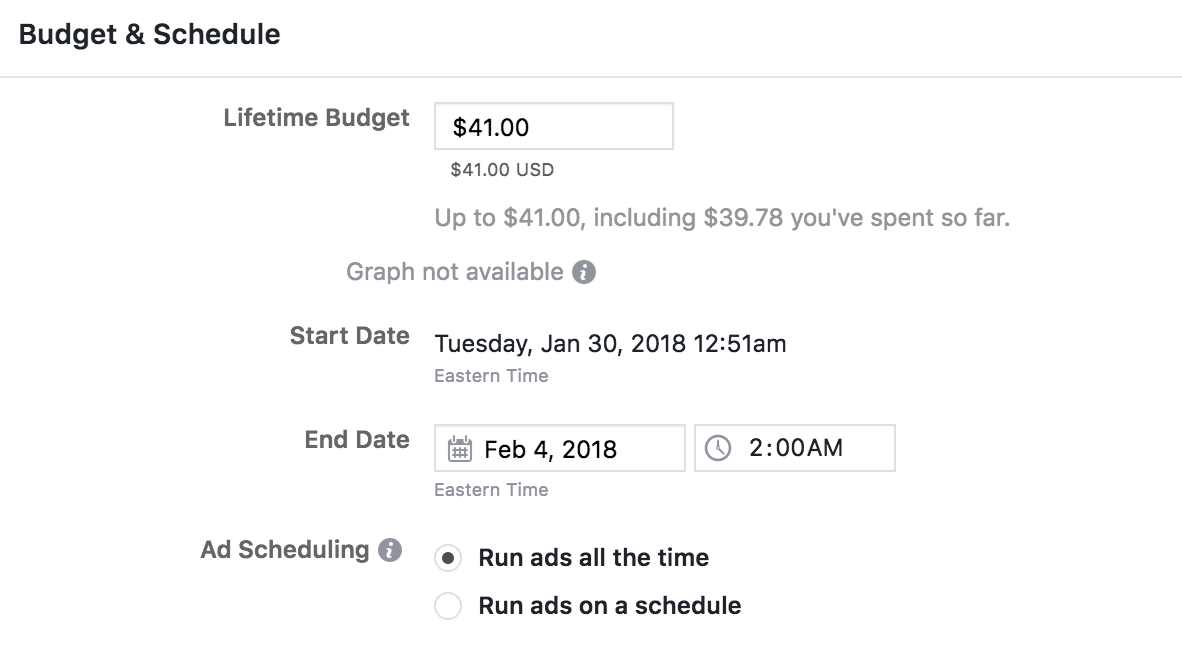Click the Budget & Schedule section heading
This screenshot has width=1182, height=652.
tap(150, 35)
